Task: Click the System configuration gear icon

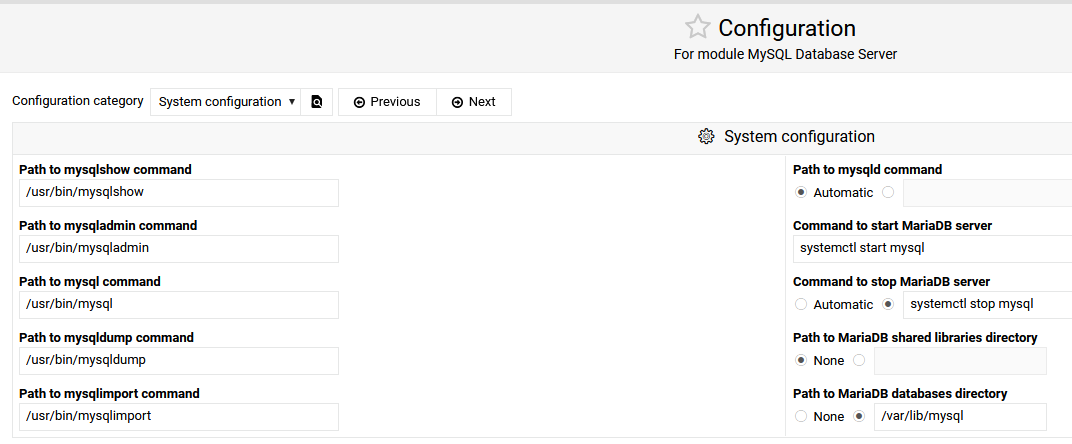Action: coord(706,137)
